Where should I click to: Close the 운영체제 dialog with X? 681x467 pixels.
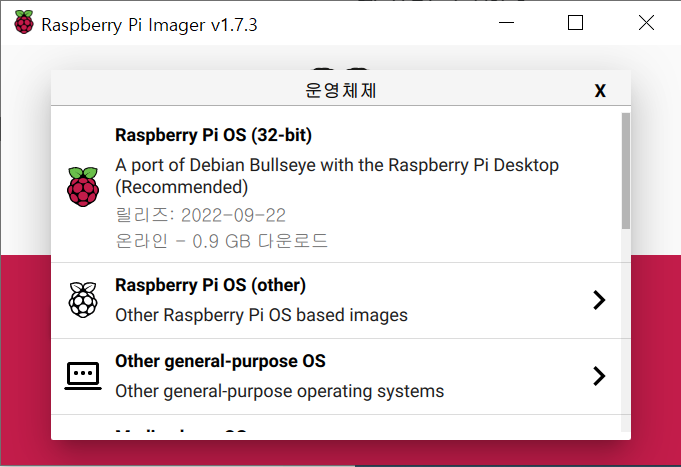tap(600, 91)
